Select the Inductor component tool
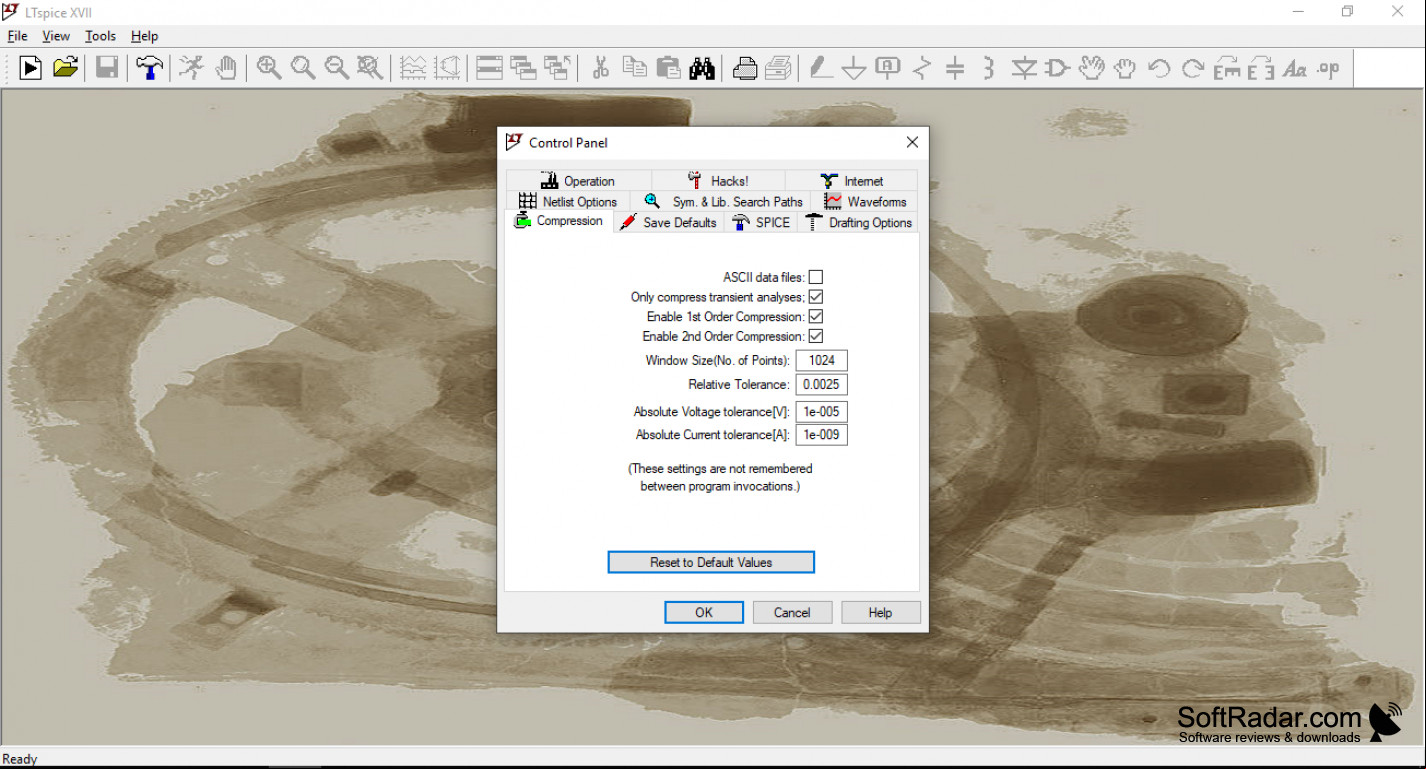 tap(989, 68)
